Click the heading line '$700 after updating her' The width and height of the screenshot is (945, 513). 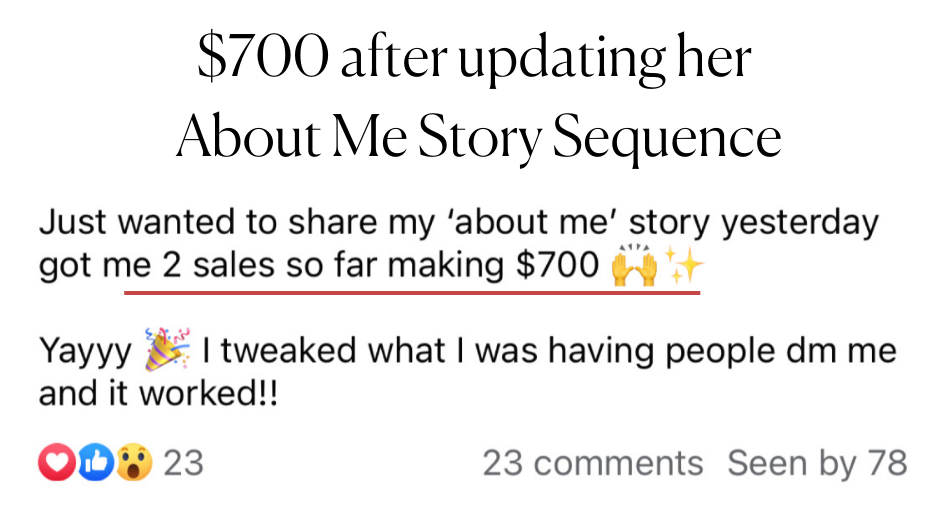tap(473, 60)
